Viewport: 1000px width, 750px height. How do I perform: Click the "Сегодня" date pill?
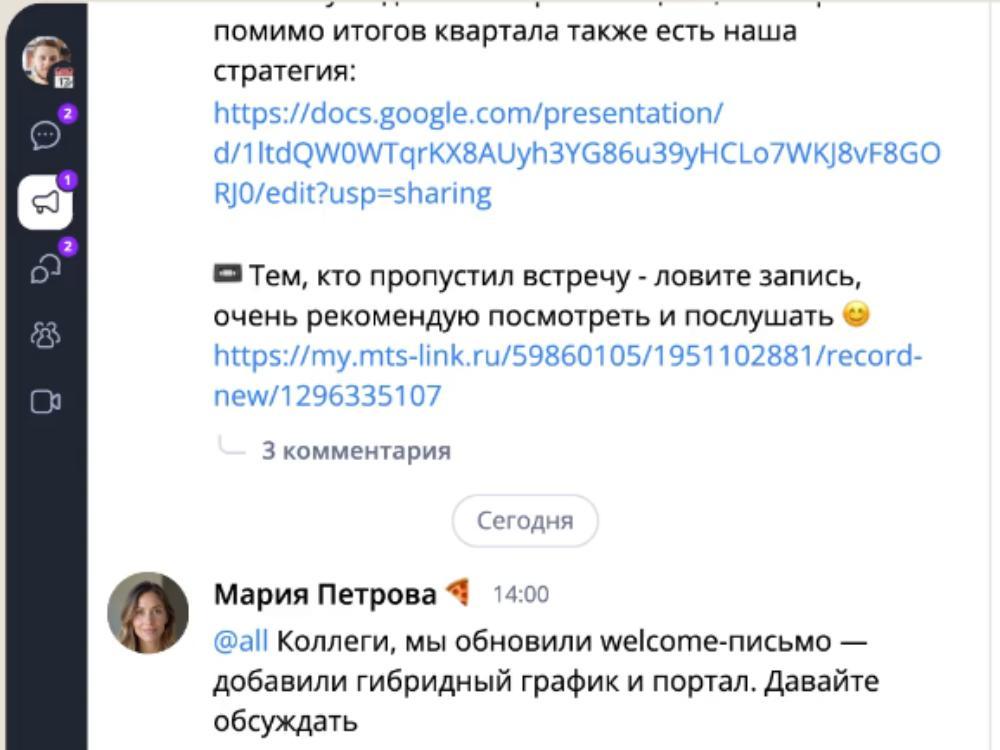pos(525,521)
